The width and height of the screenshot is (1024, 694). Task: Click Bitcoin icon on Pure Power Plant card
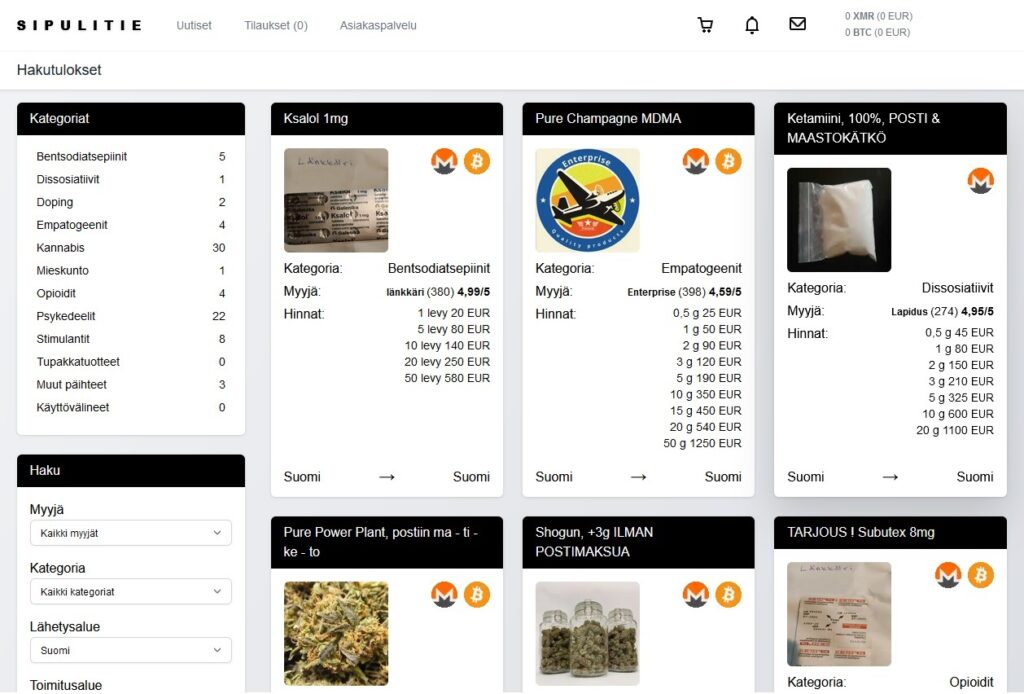[477, 595]
